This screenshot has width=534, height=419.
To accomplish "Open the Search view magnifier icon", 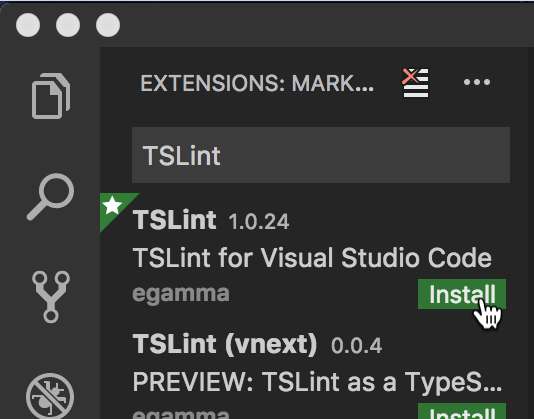I will pyautogui.click(x=50, y=197).
